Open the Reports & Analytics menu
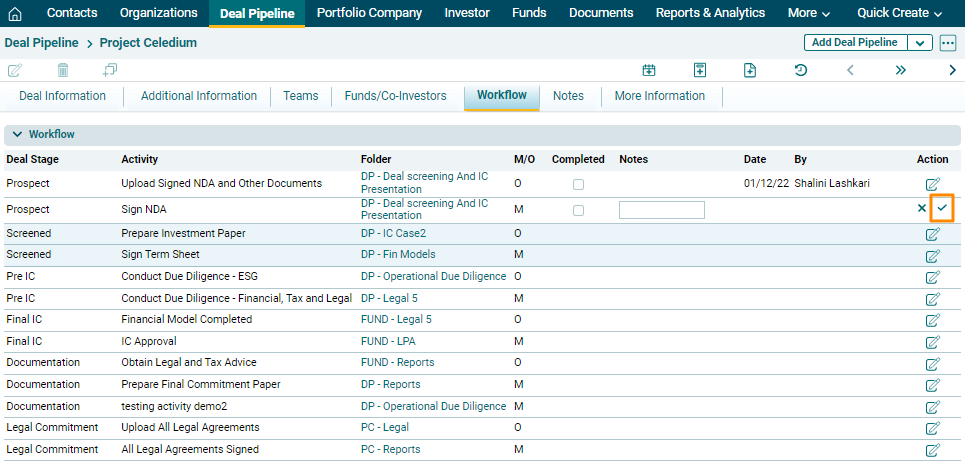This screenshot has height=469, width=965. point(710,13)
